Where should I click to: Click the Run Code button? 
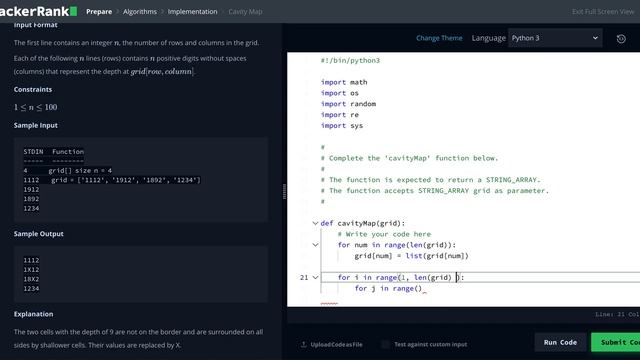pos(560,342)
